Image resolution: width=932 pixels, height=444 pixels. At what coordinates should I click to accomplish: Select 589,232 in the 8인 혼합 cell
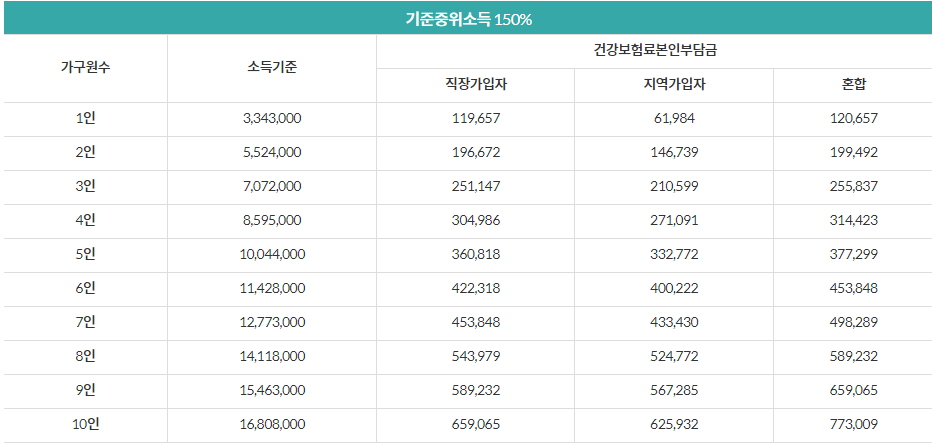pos(854,355)
